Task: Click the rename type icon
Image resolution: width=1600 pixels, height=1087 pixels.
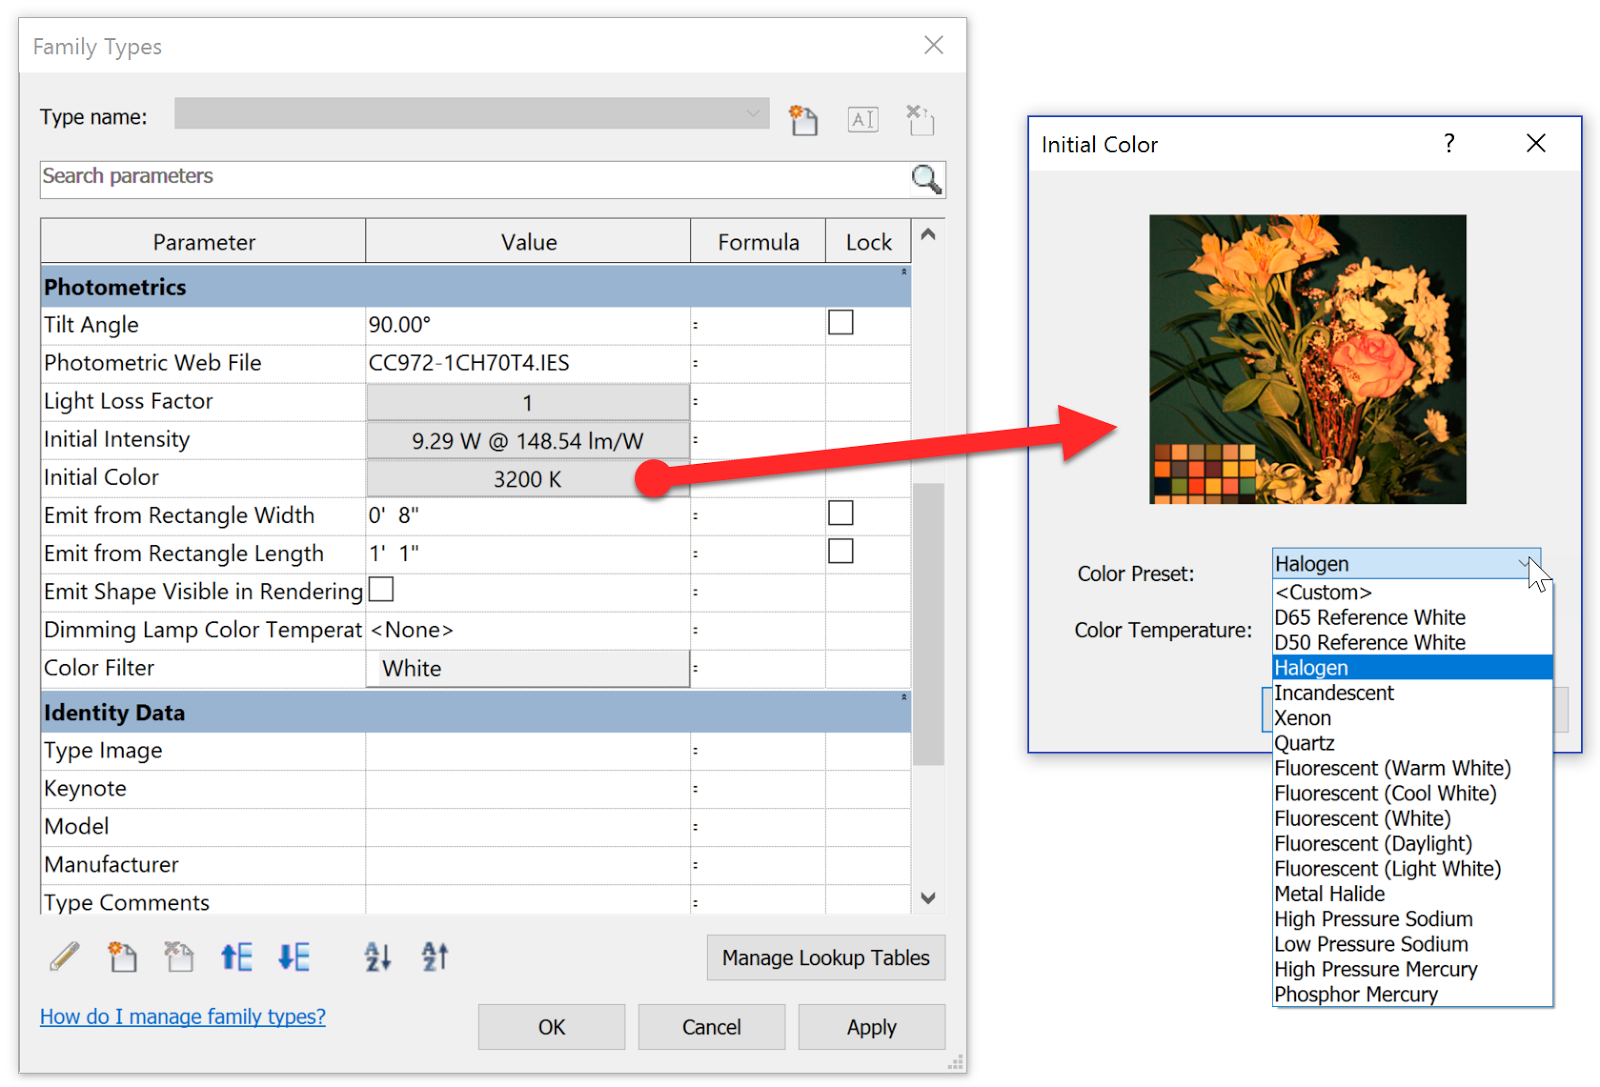Action: tap(862, 119)
